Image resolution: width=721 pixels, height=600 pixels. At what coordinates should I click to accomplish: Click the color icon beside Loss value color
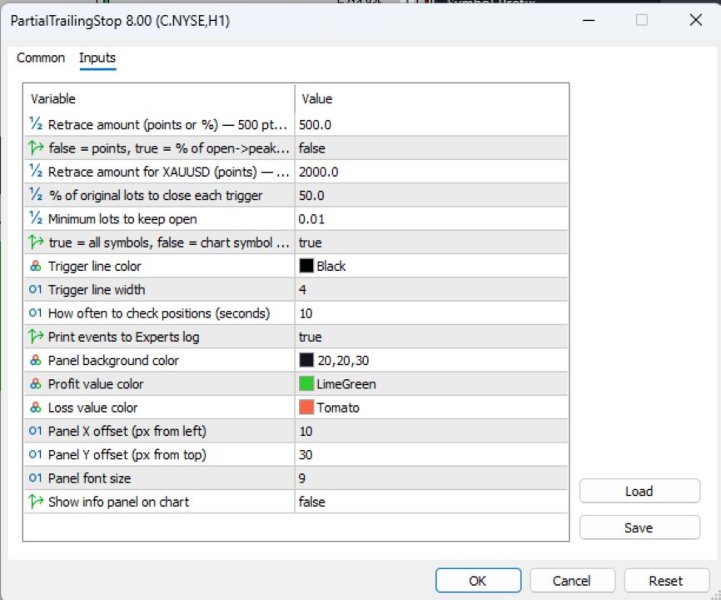[35, 407]
